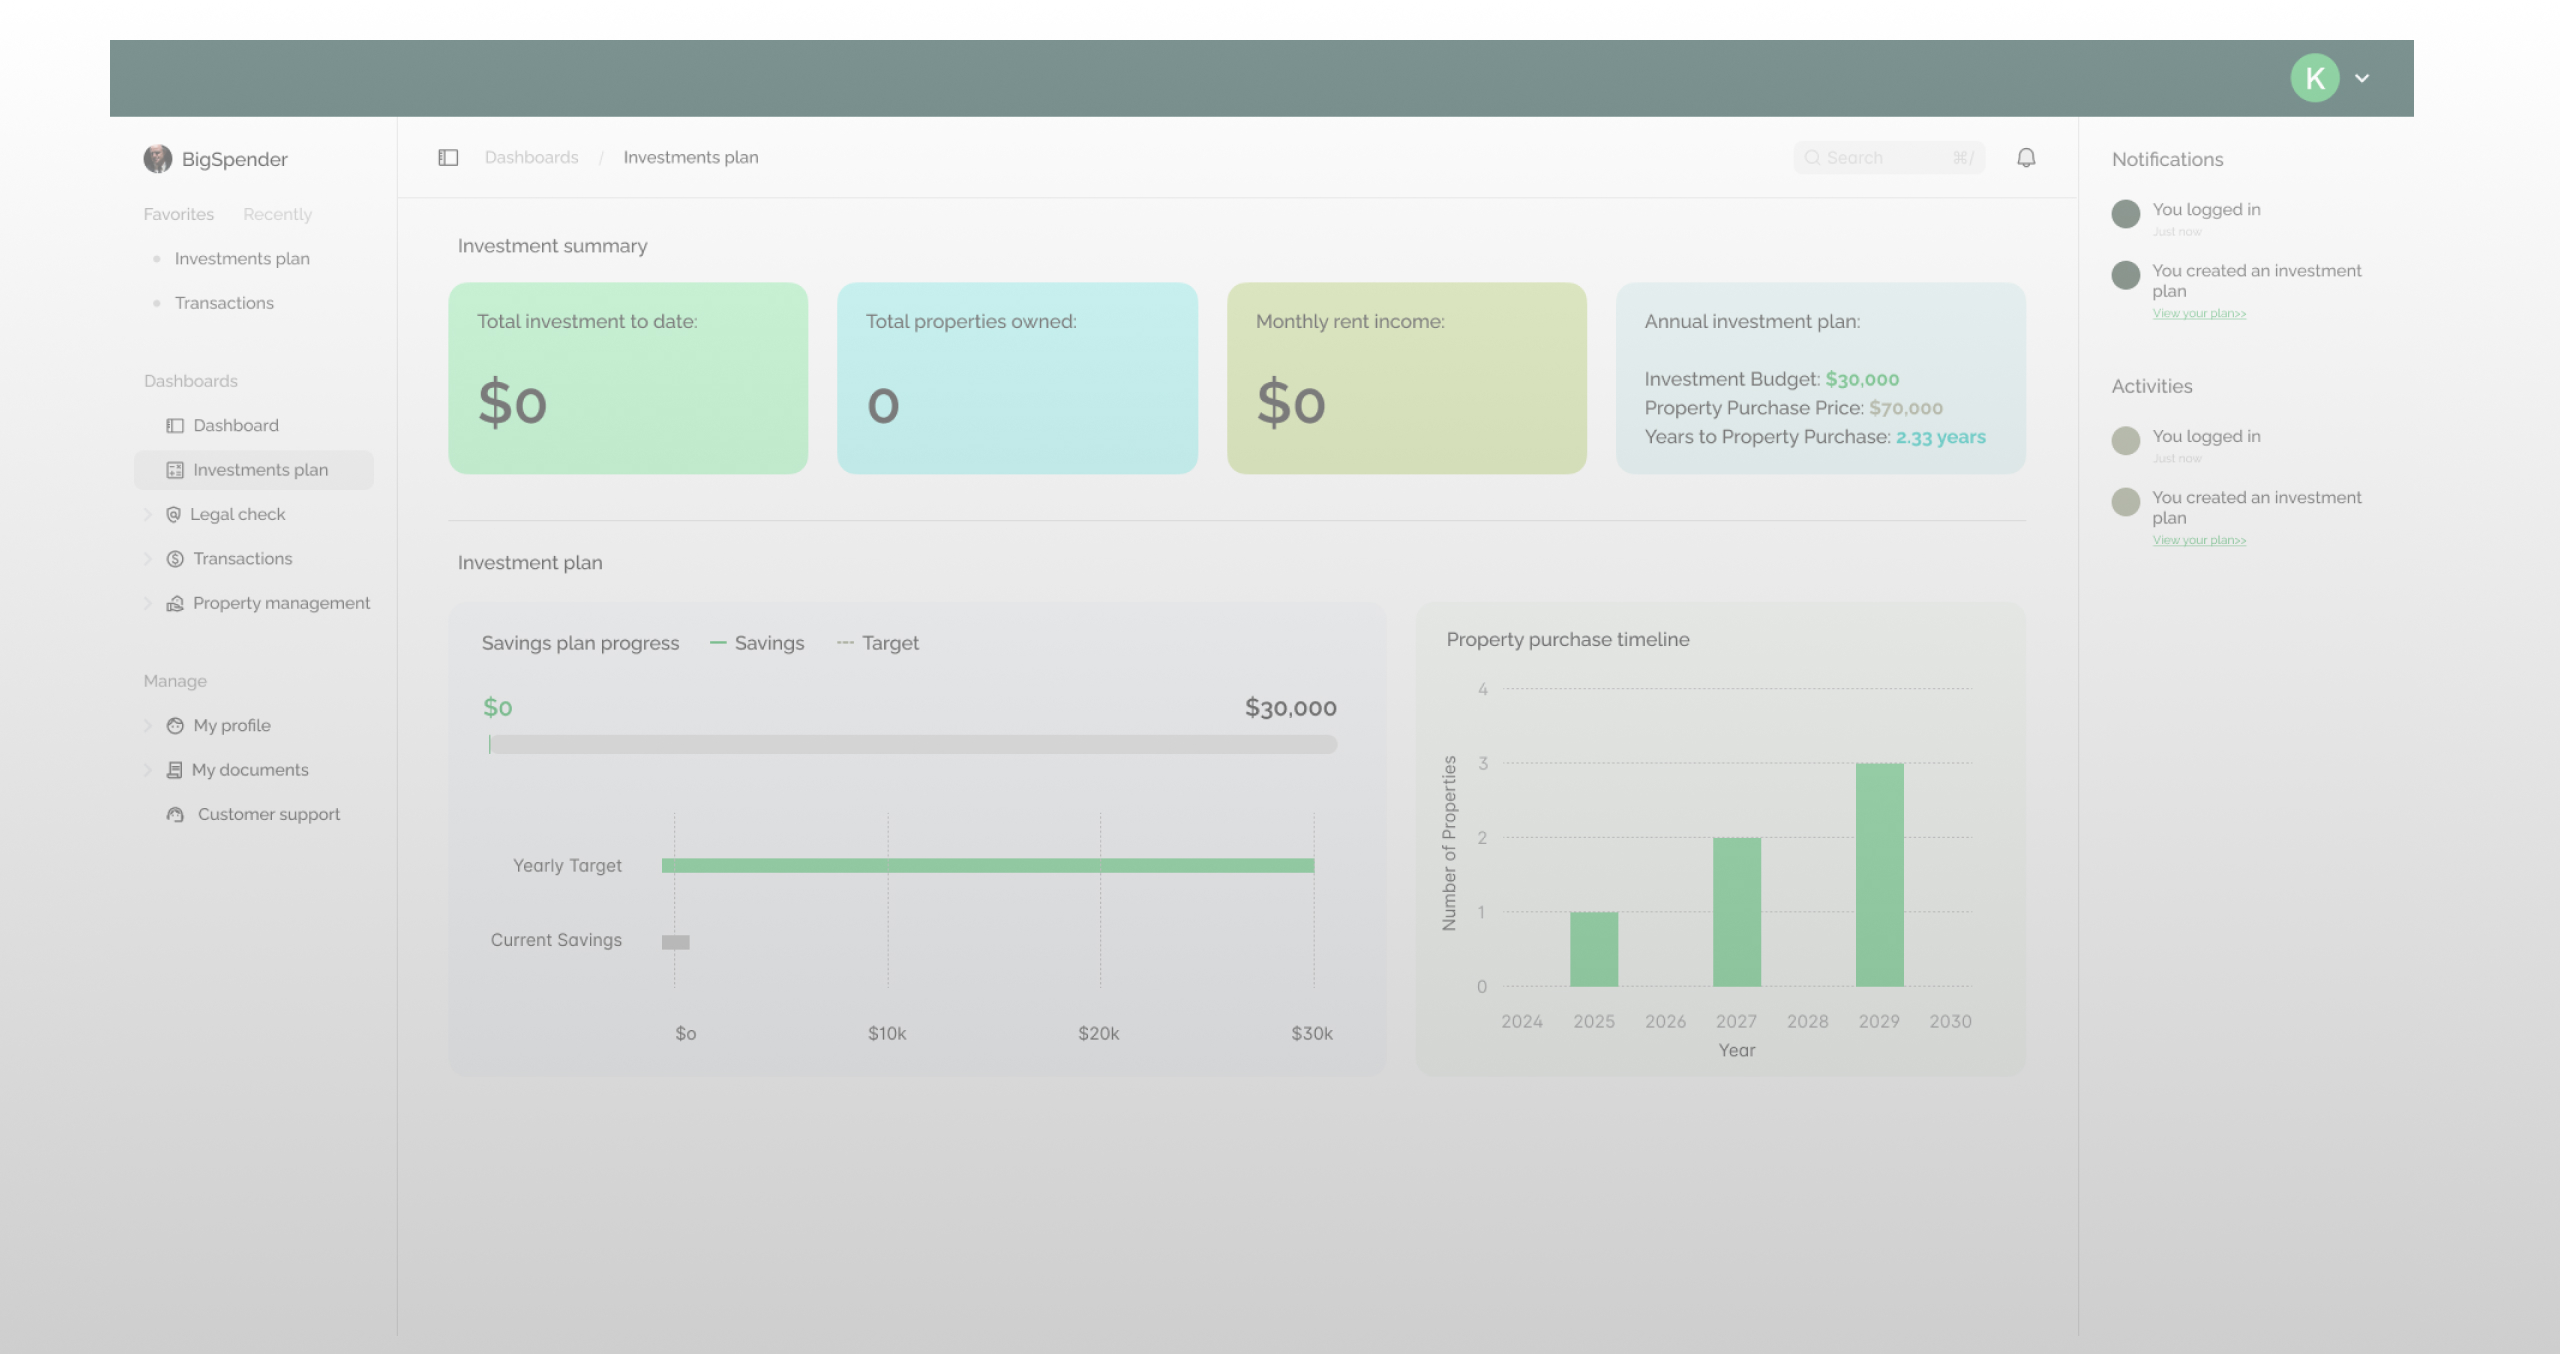Click You logged in activity avatar

tap(2126, 441)
